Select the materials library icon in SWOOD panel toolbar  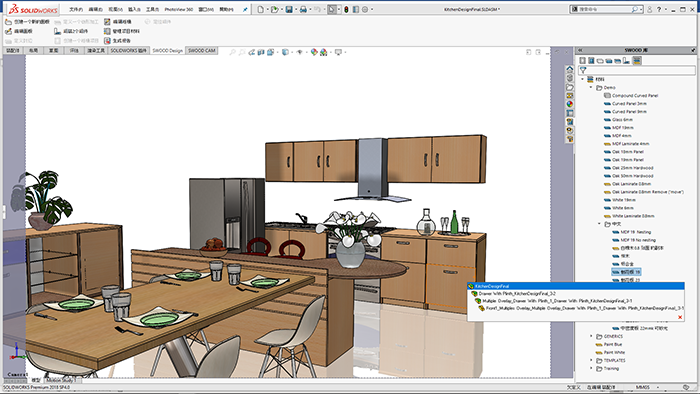[x=637, y=60]
